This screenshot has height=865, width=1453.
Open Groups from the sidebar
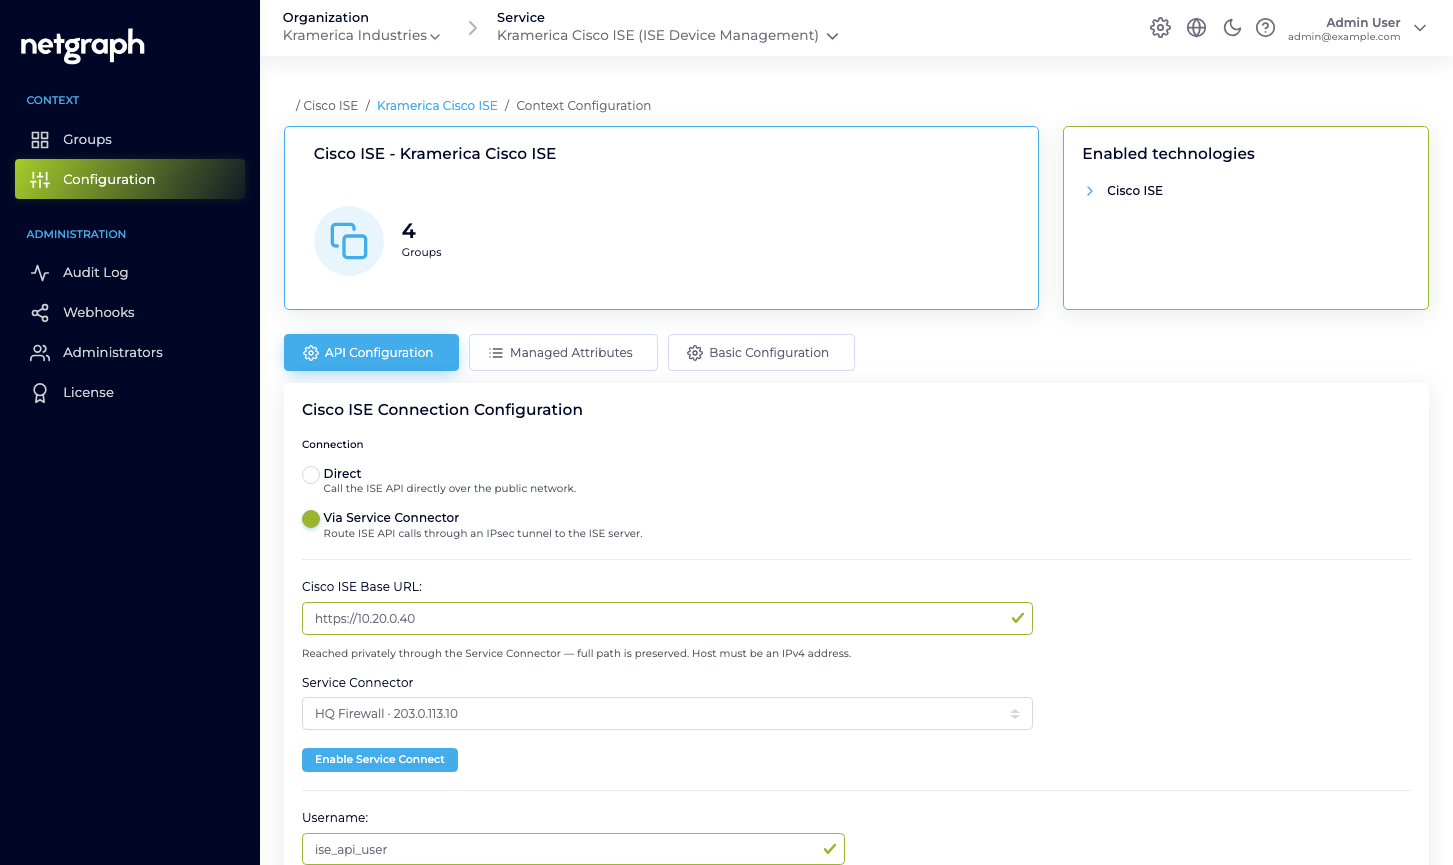pyautogui.click(x=130, y=139)
